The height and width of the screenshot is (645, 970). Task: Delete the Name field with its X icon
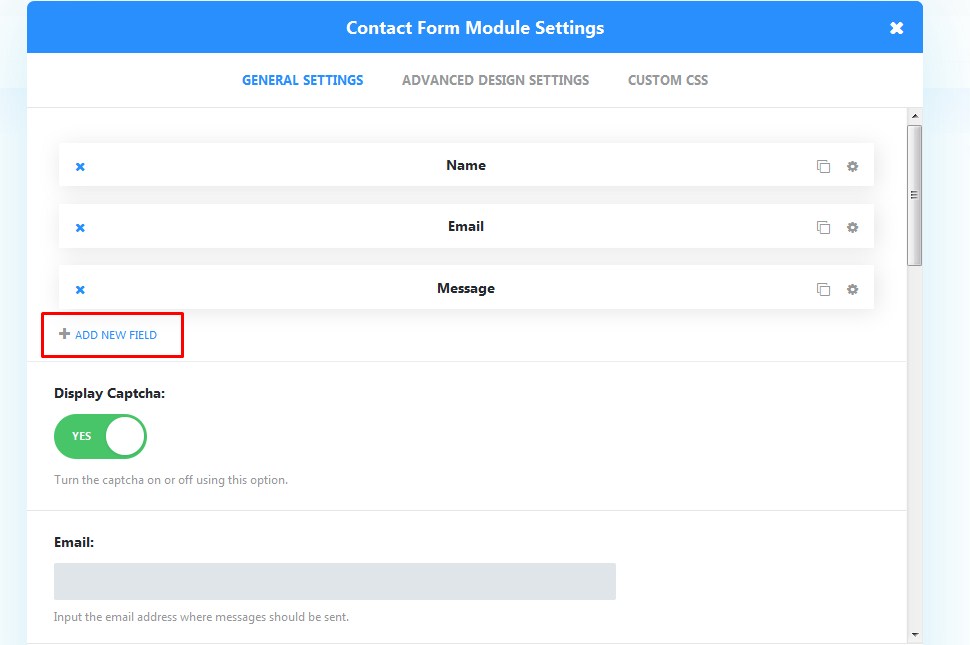[80, 166]
